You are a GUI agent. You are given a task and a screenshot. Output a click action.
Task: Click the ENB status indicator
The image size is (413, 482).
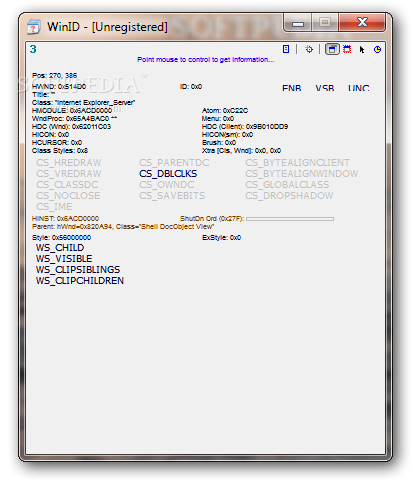(x=291, y=88)
